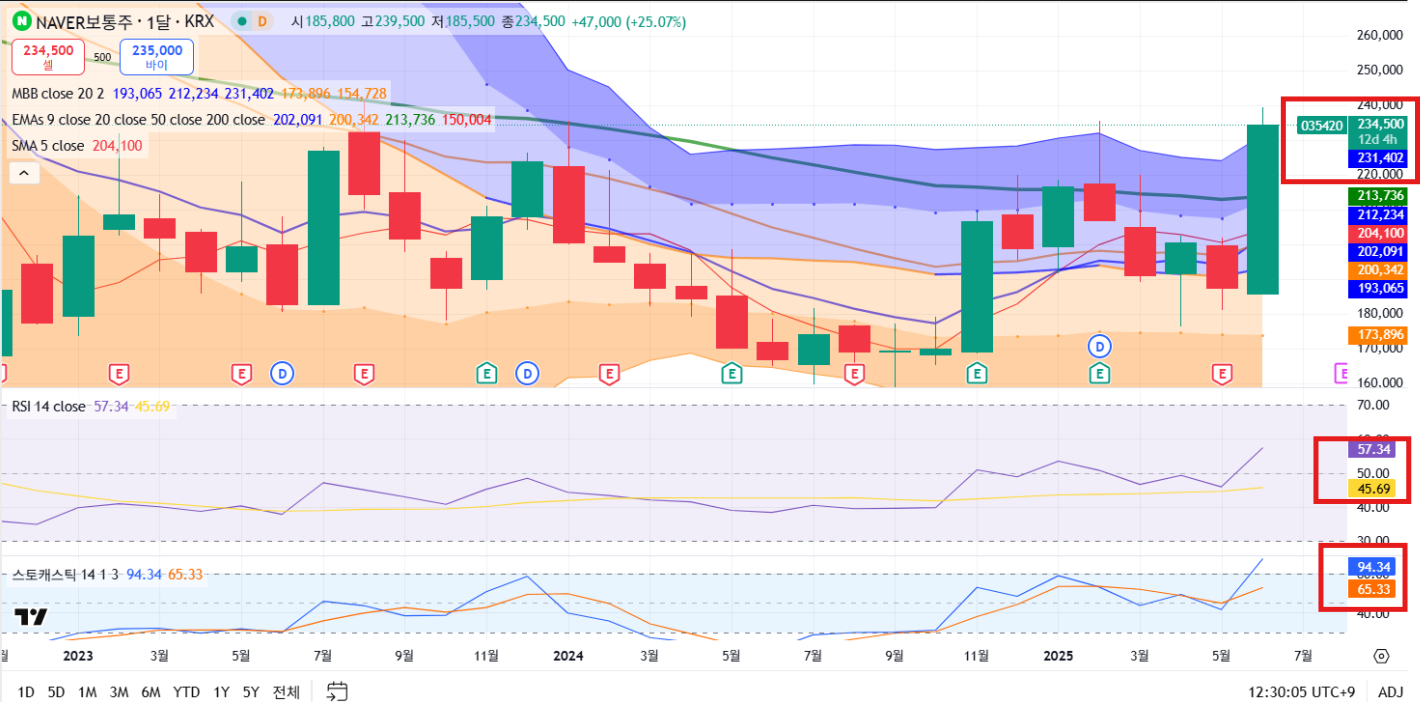Set time range to 전체 (all)
The width and height of the screenshot is (1421, 702).
click(286, 691)
